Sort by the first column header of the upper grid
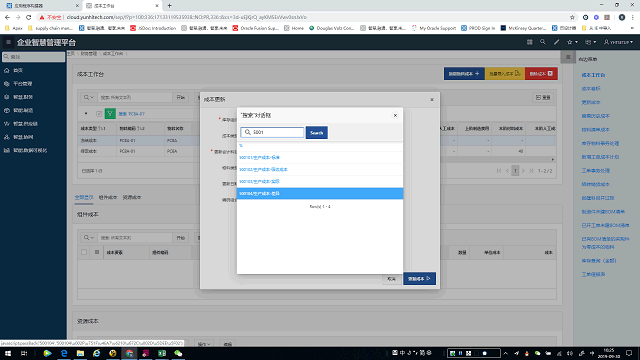This screenshot has width=640, height=360. pyautogui.click(x=93, y=129)
